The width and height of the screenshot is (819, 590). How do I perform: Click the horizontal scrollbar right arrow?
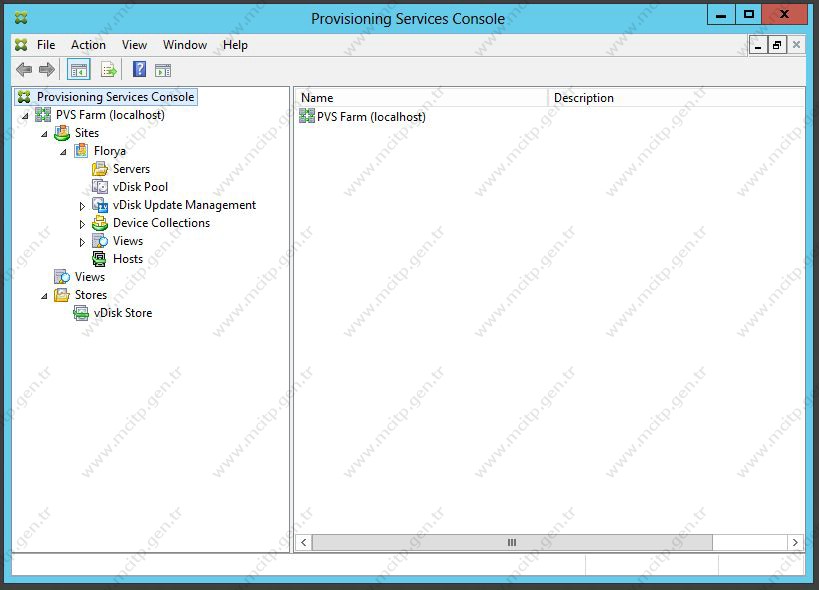795,542
